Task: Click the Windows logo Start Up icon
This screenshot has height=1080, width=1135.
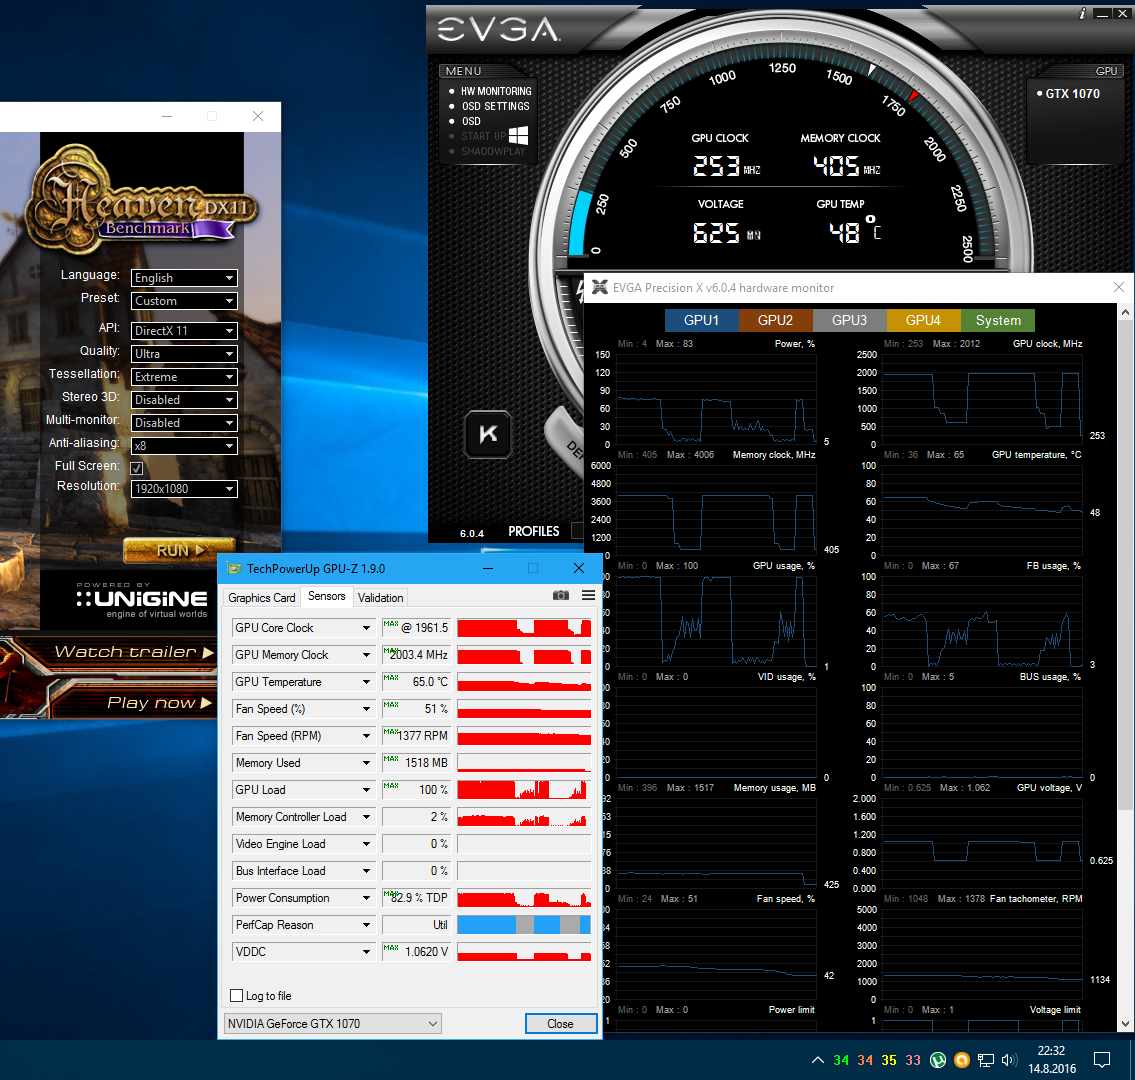Action: point(518,135)
